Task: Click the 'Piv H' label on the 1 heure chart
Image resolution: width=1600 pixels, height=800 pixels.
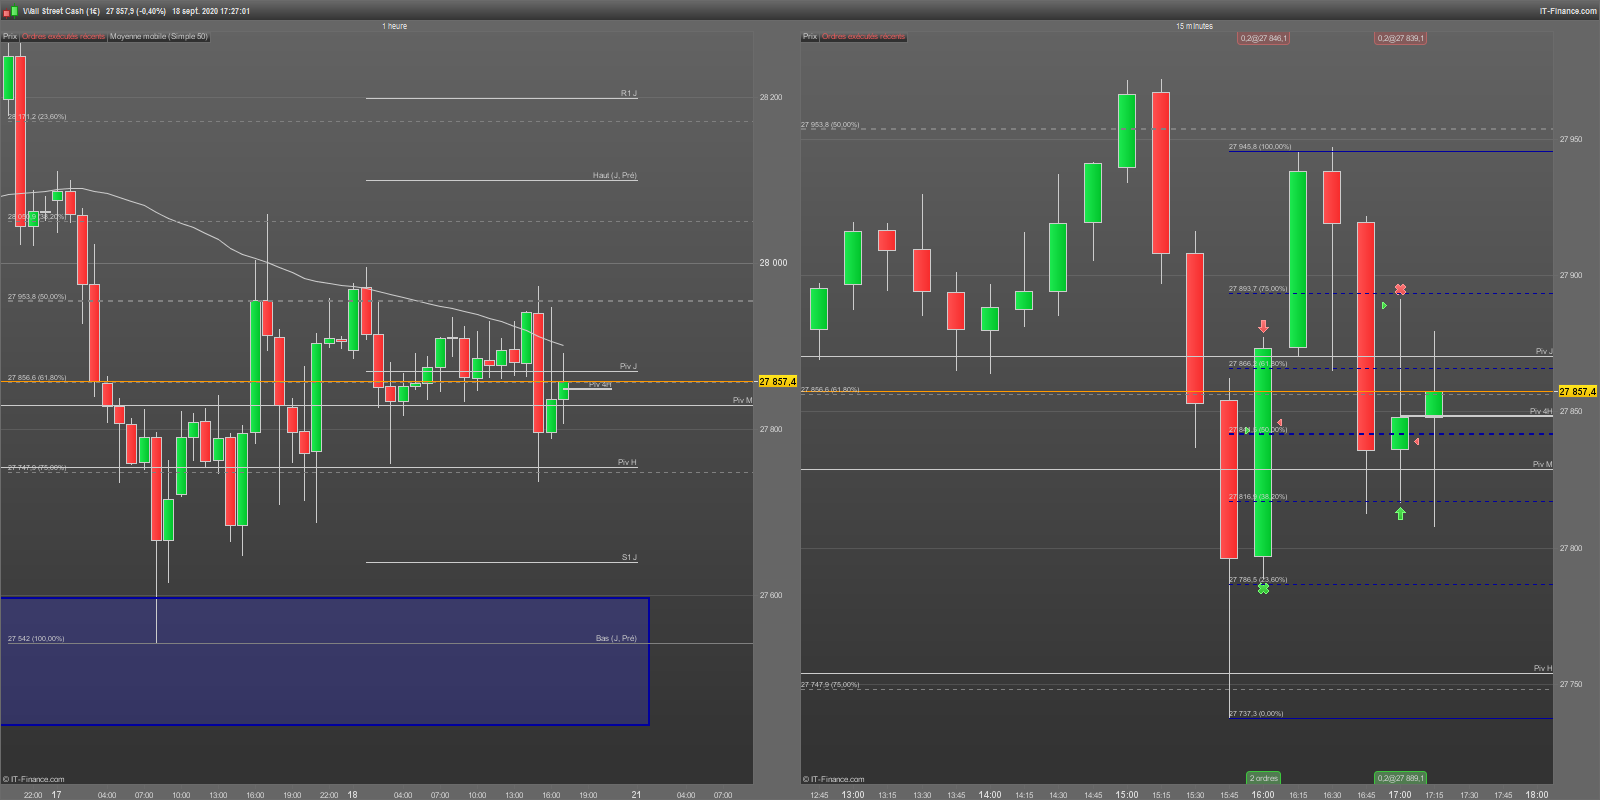Action: pyautogui.click(x=627, y=462)
